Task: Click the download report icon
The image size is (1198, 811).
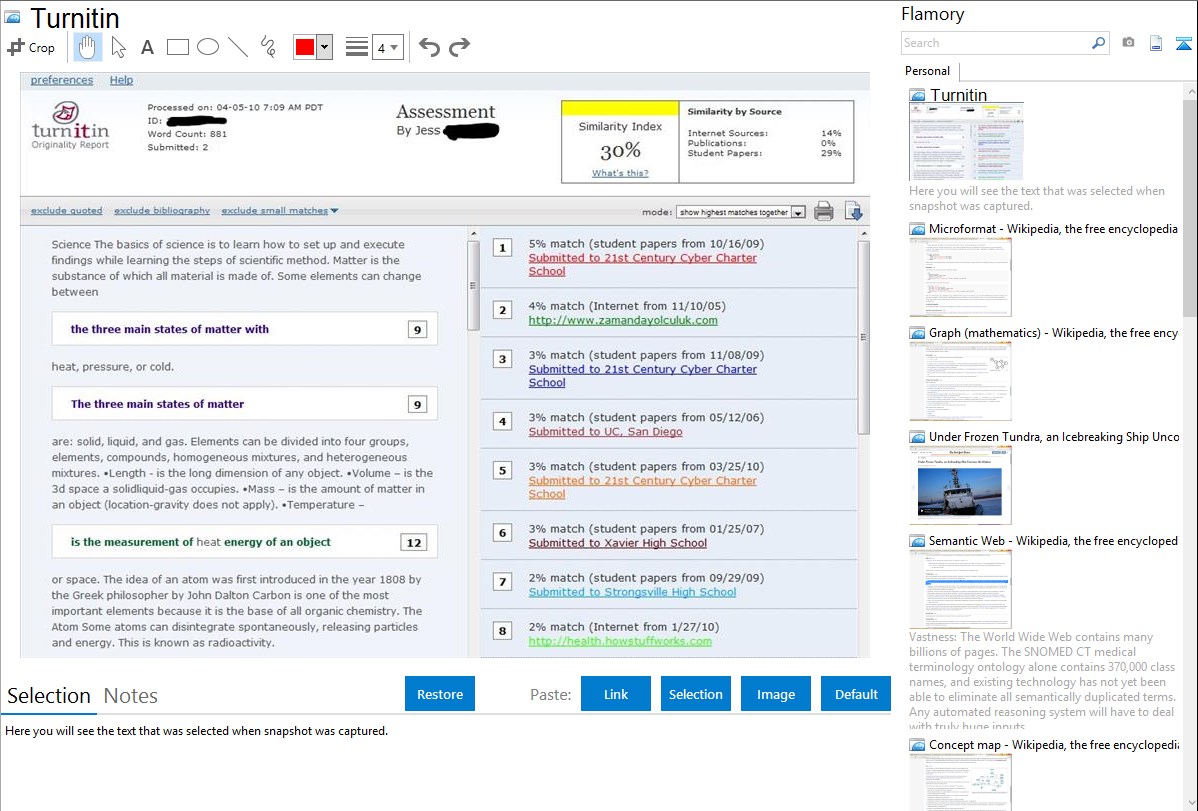Action: pyautogui.click(x=853, y=211)
